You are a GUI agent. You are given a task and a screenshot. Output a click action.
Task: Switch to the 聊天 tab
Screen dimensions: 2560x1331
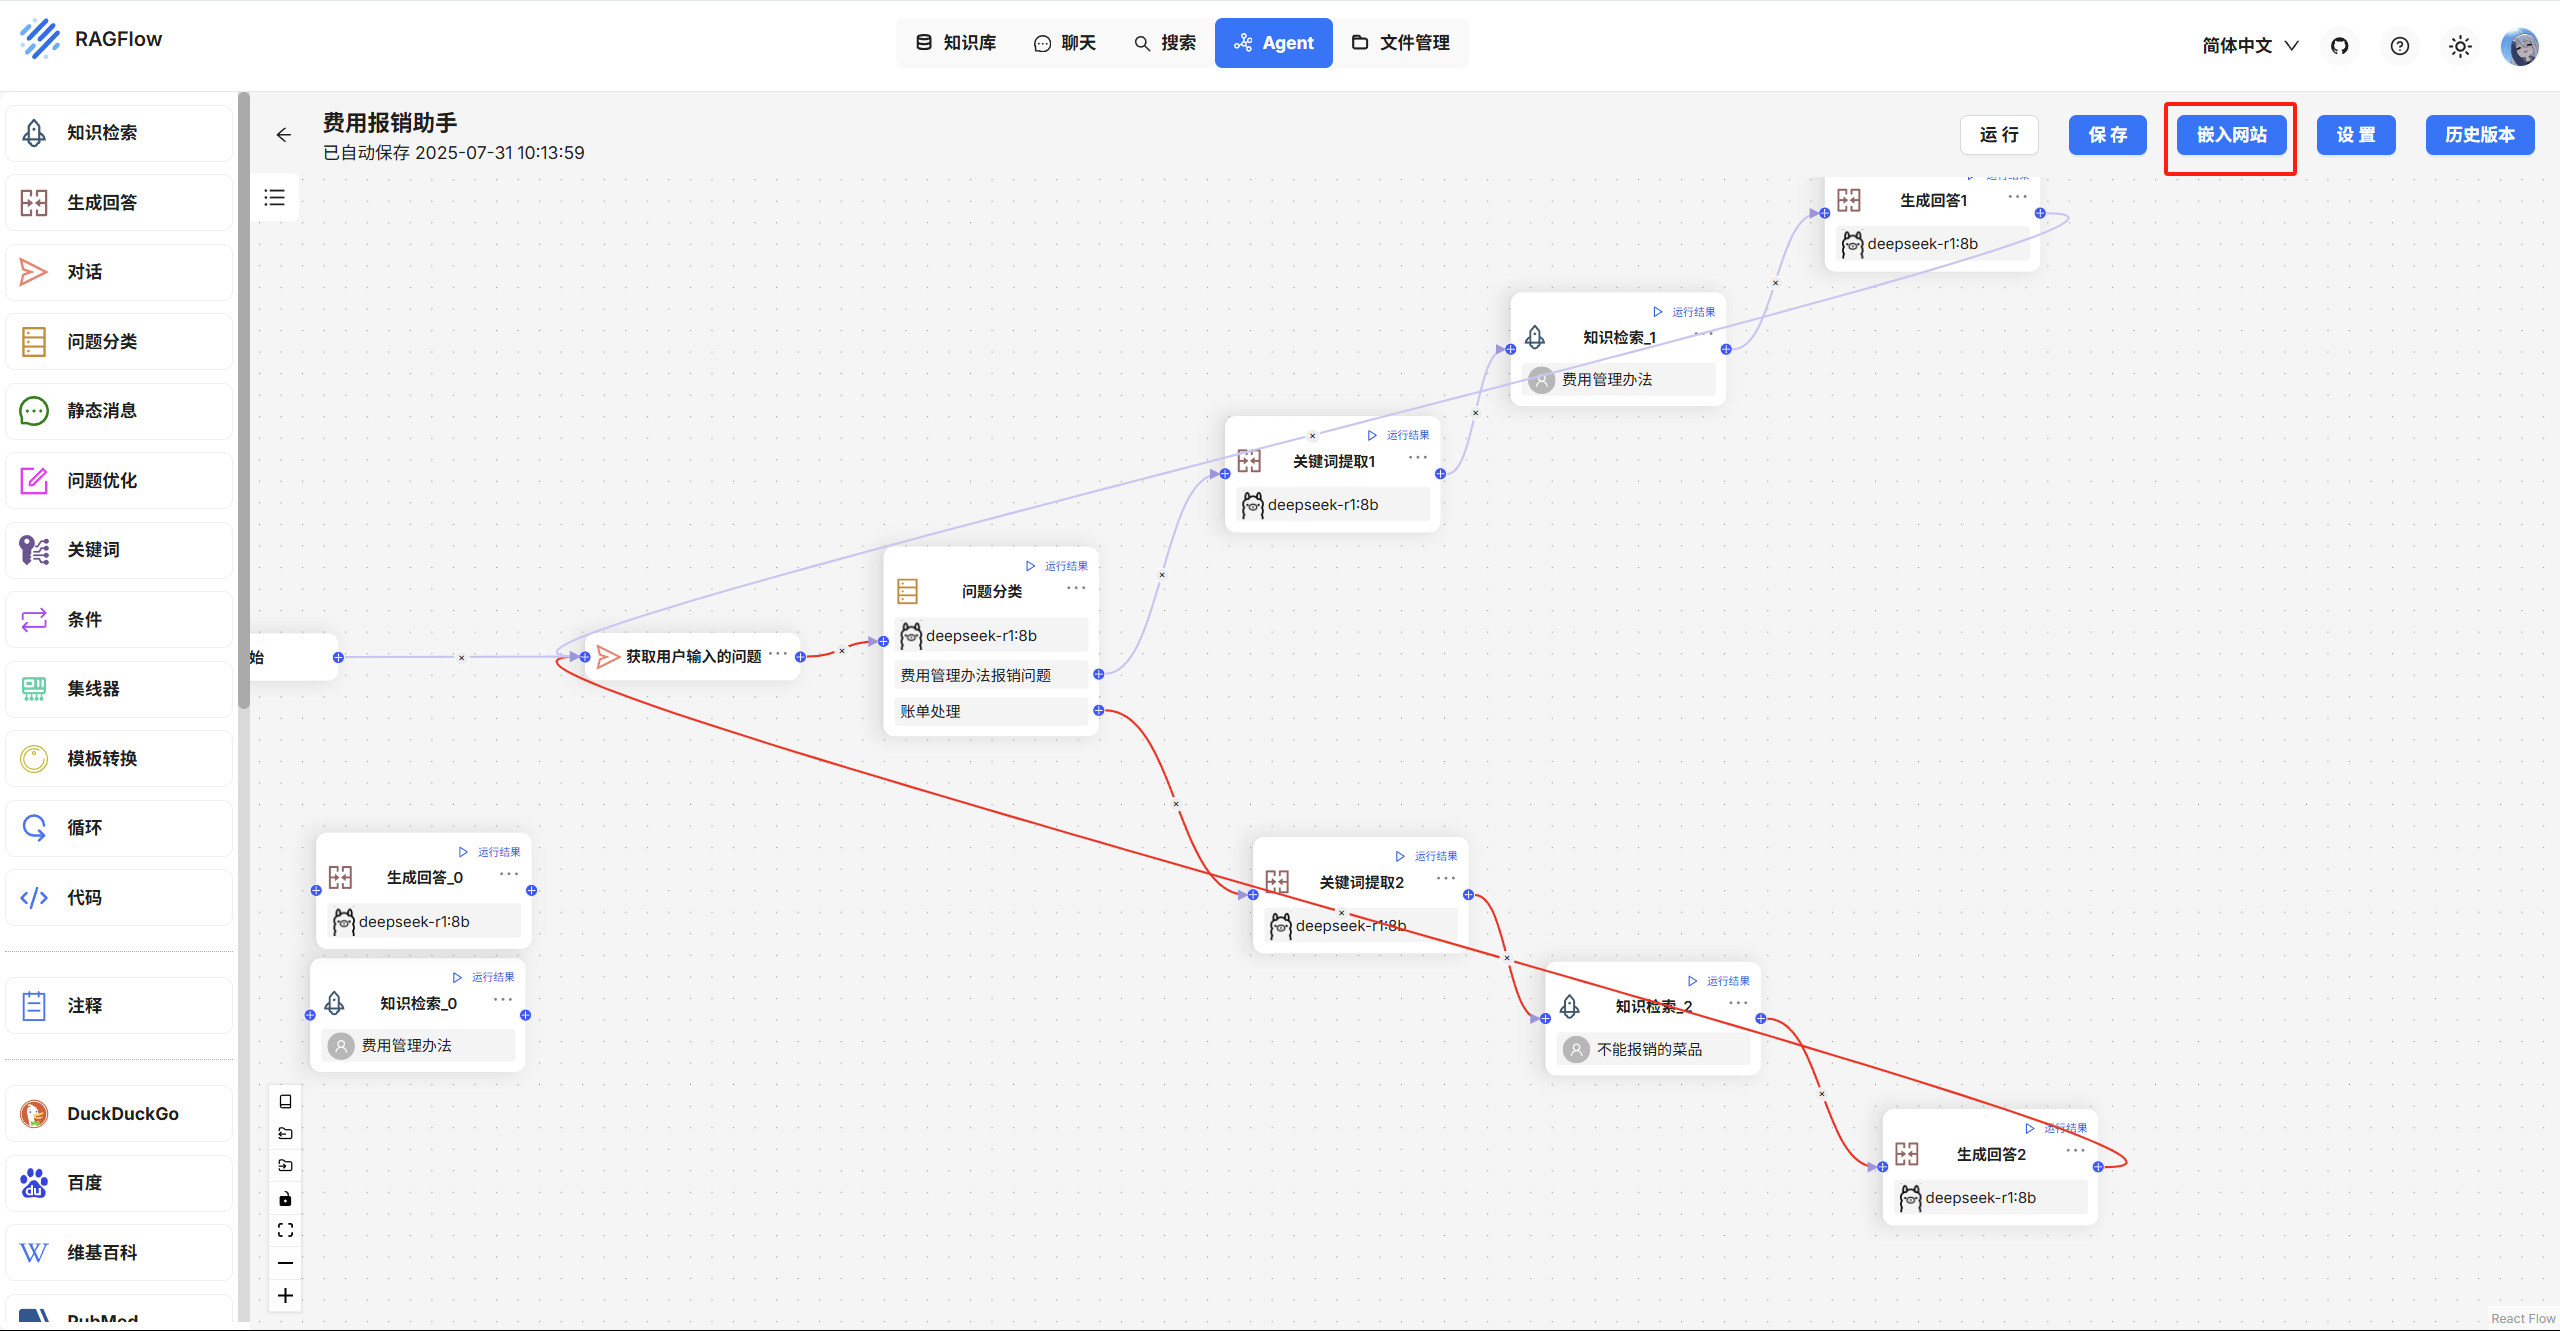coord(1064,42)
